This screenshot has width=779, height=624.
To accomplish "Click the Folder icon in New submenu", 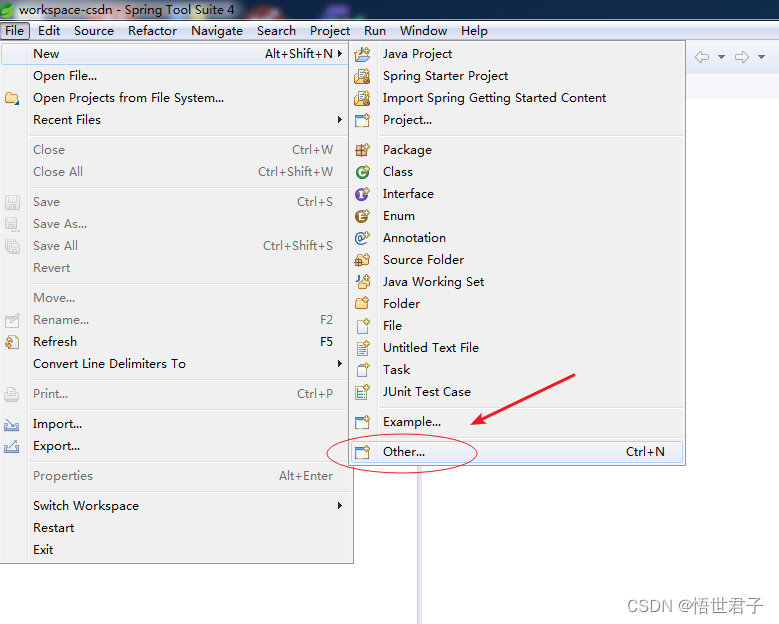I will tap(362, 304).
